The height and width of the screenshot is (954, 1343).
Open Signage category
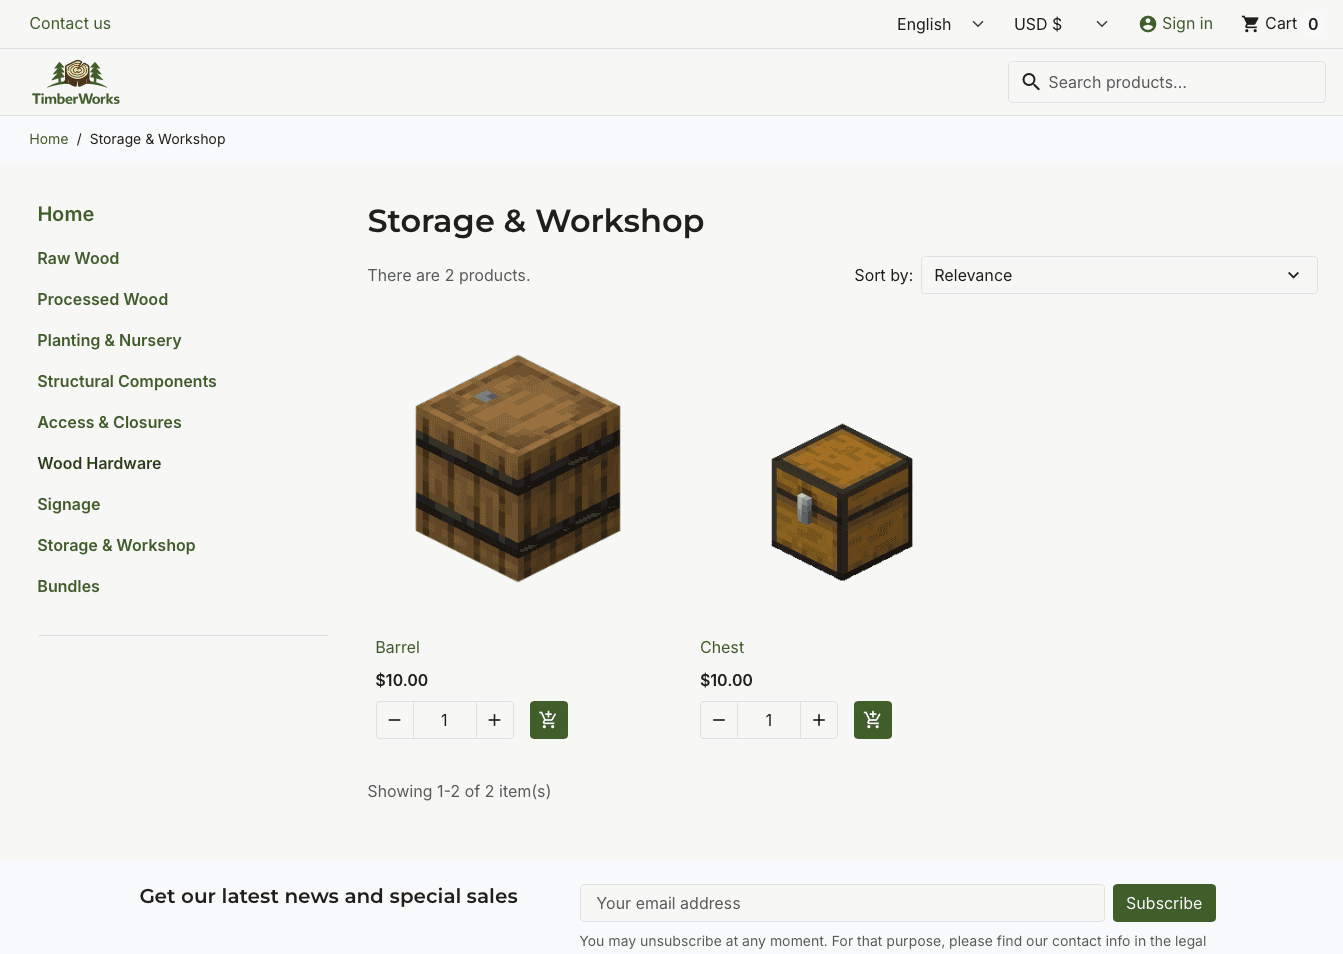pos(69,504)
